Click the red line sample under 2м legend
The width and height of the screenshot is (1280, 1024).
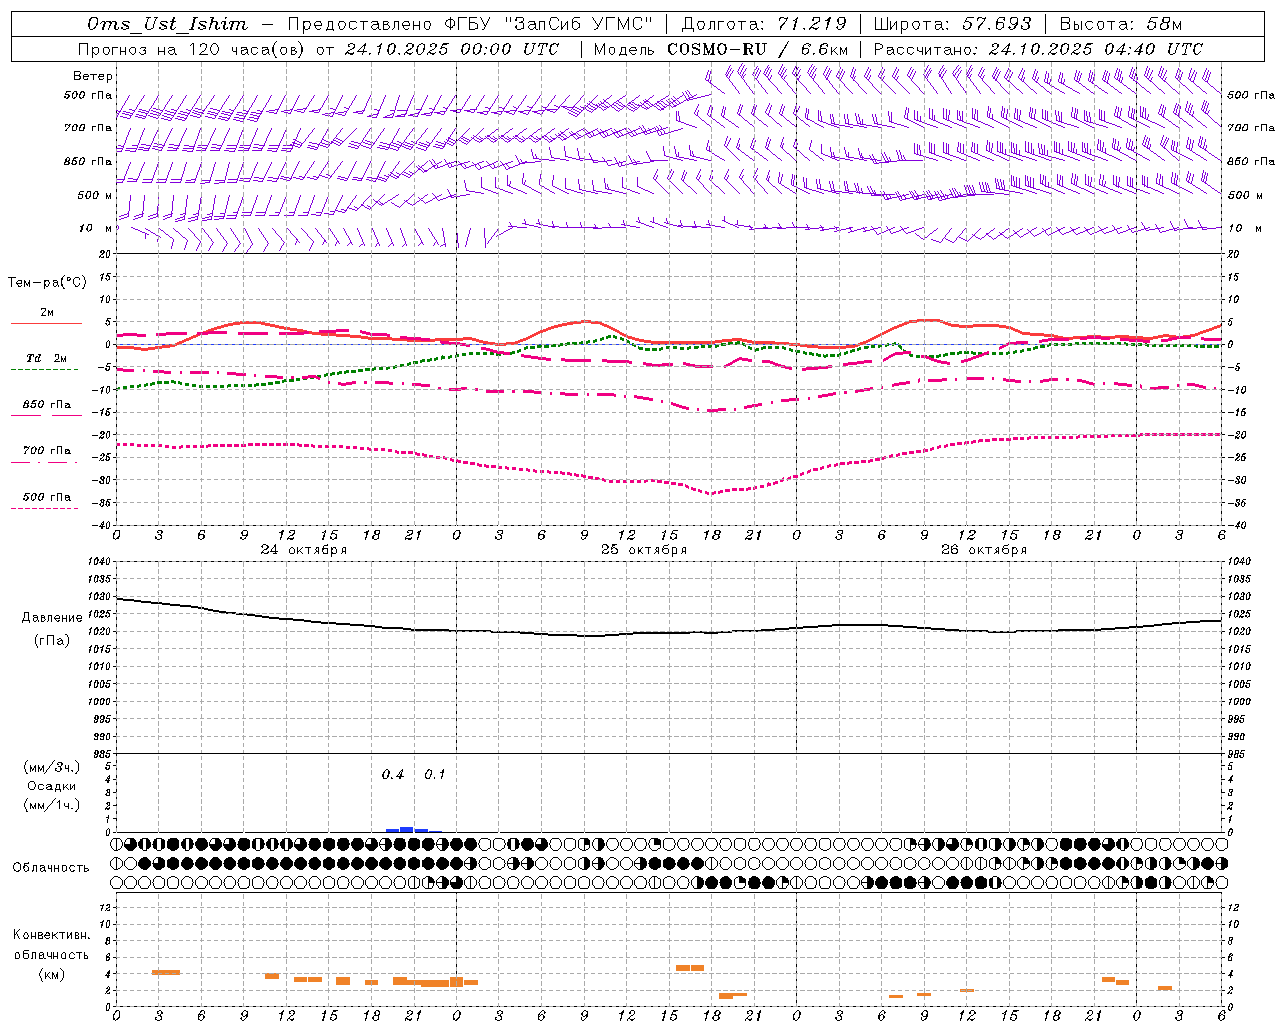pos(46,323)
